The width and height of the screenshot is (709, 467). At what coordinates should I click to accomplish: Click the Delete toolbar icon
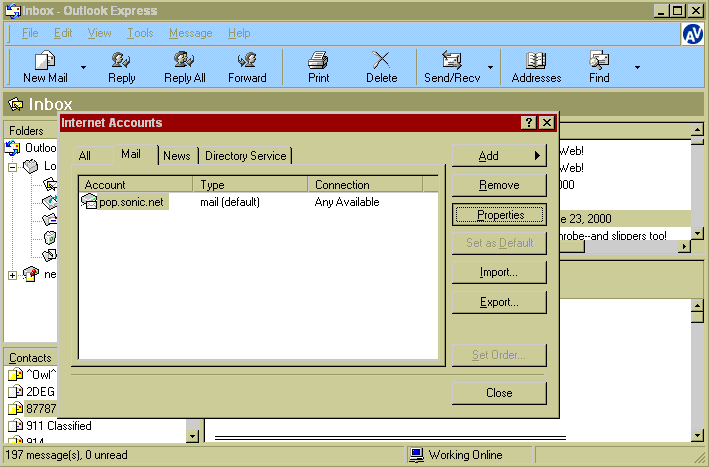click(381, 60)
